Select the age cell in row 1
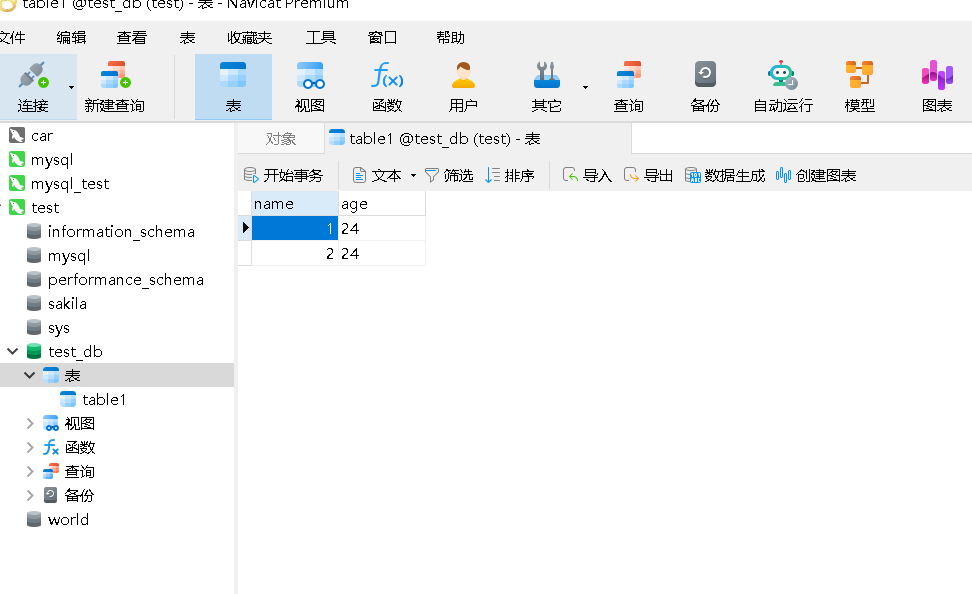 coord(382,229)
